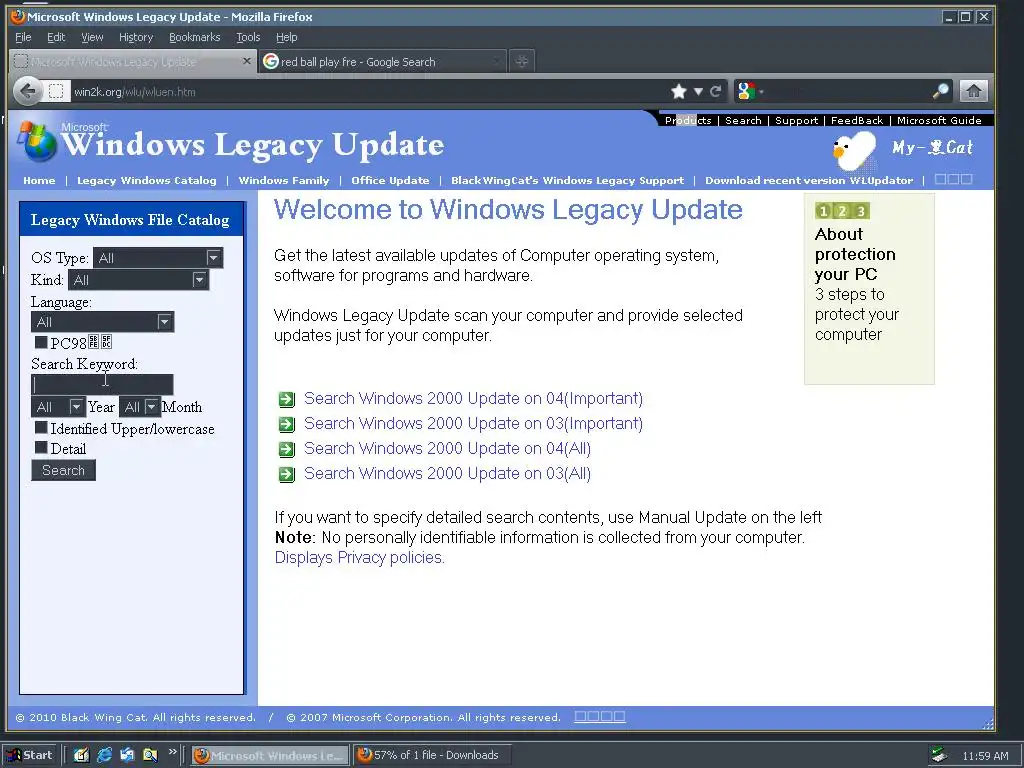This screenshot has width=1024, height=768.
Task: Click the Windows globe logo in page header
Action: pyautogui.click(x=37, y=142)
